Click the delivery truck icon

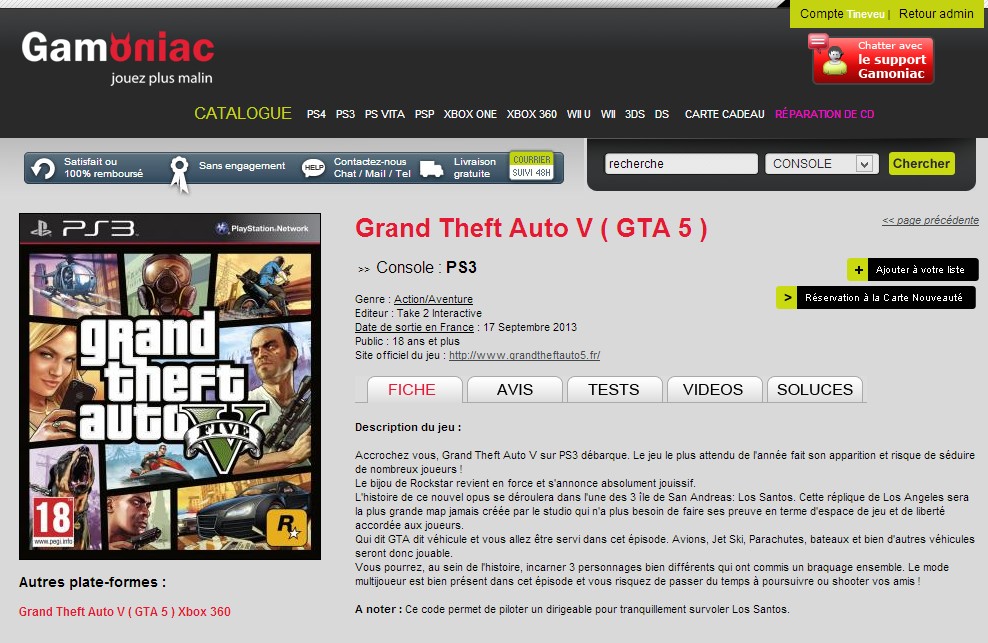(x=432, y=169)
